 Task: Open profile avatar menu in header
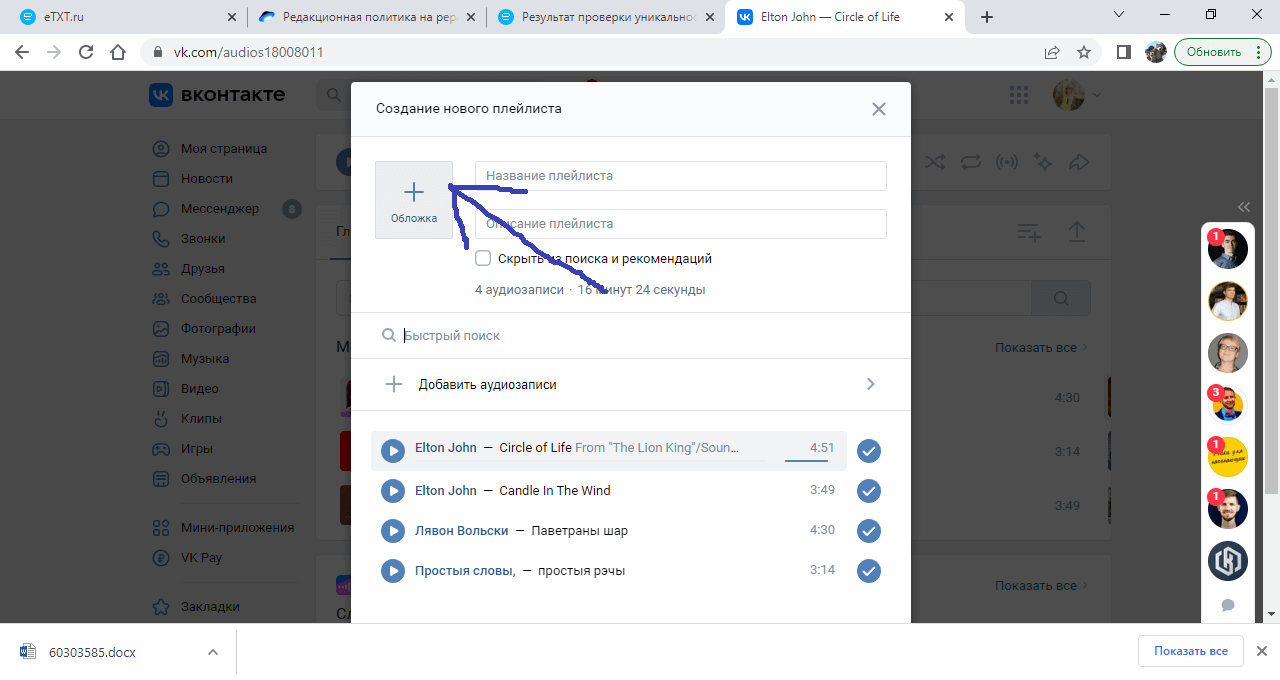coord(1078,95)
